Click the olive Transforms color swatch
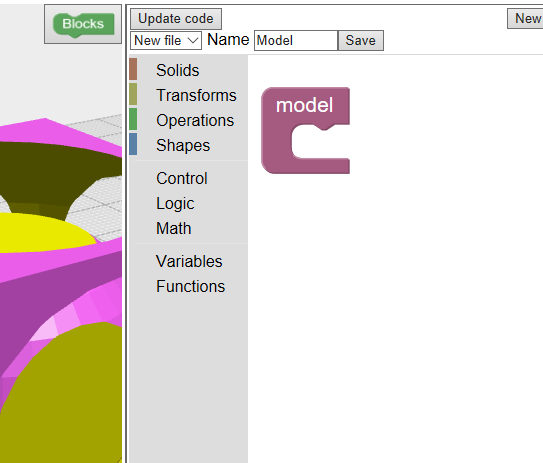Screen dimensions: 543x463 coord(133,94)
